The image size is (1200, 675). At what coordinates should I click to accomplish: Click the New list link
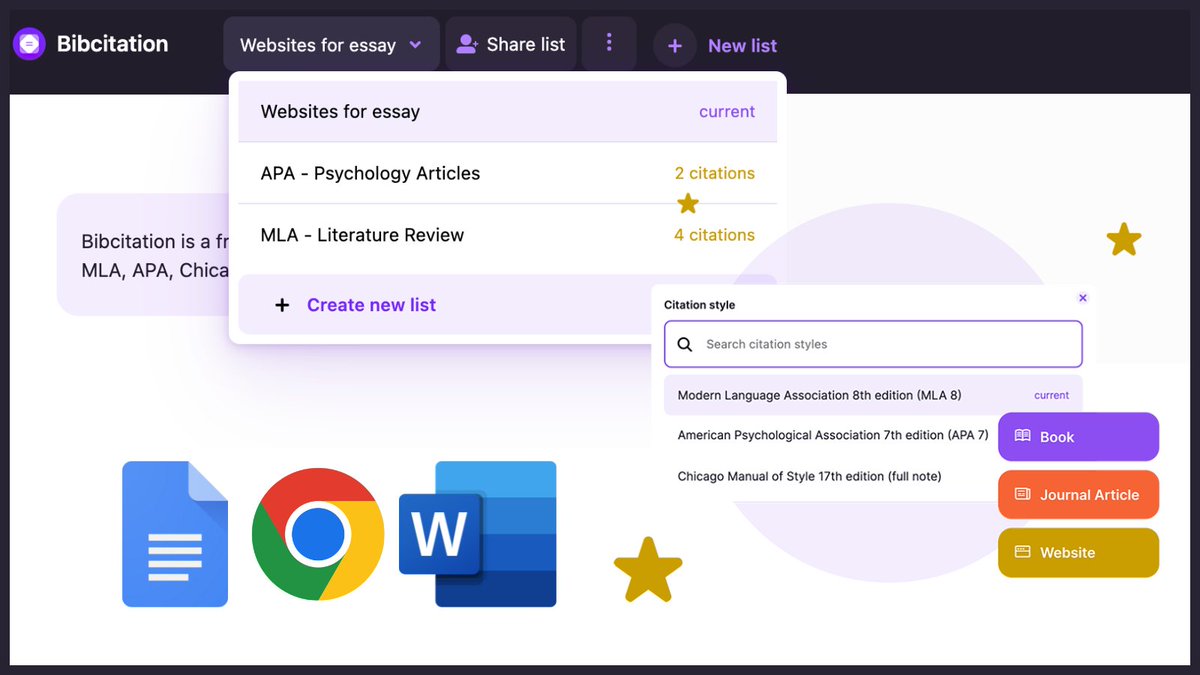742,46
